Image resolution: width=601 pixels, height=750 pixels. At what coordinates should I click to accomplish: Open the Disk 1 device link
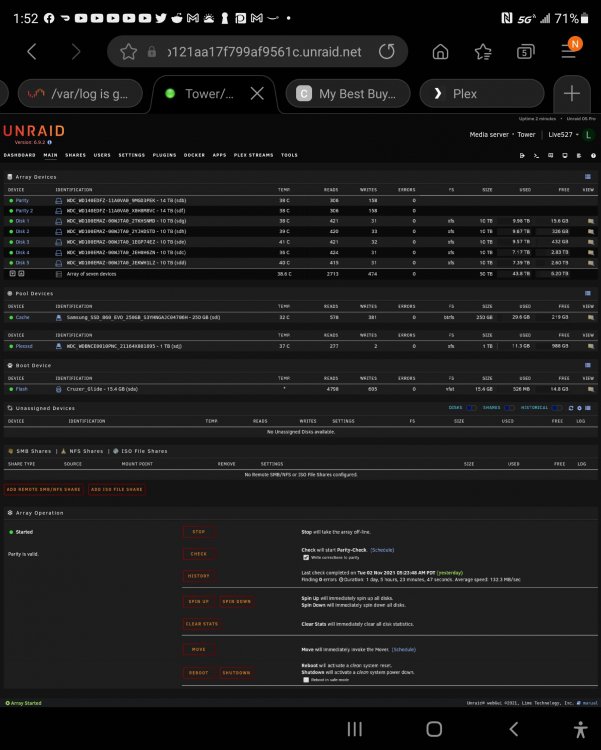22,221
